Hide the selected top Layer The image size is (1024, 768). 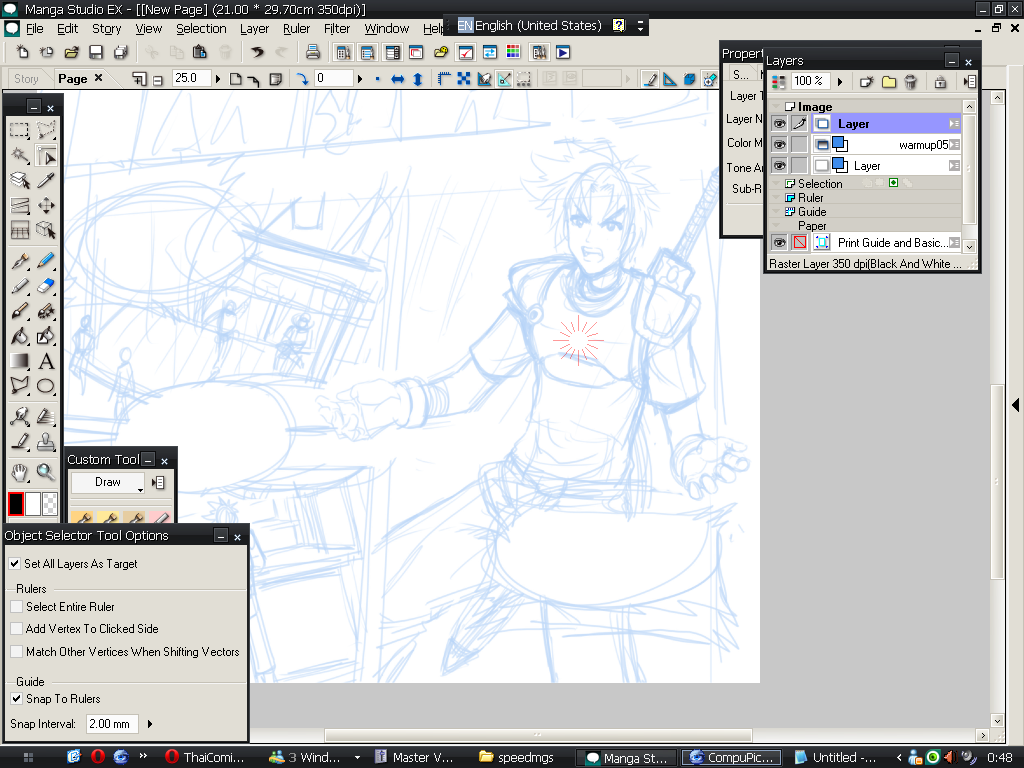pyautogui.click(x=779, y=123)
